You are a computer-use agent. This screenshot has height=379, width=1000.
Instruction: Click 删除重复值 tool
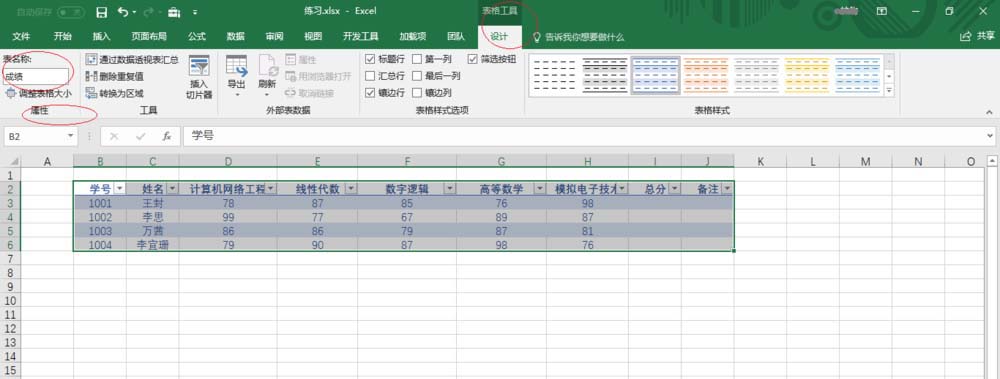pos(115,76)
